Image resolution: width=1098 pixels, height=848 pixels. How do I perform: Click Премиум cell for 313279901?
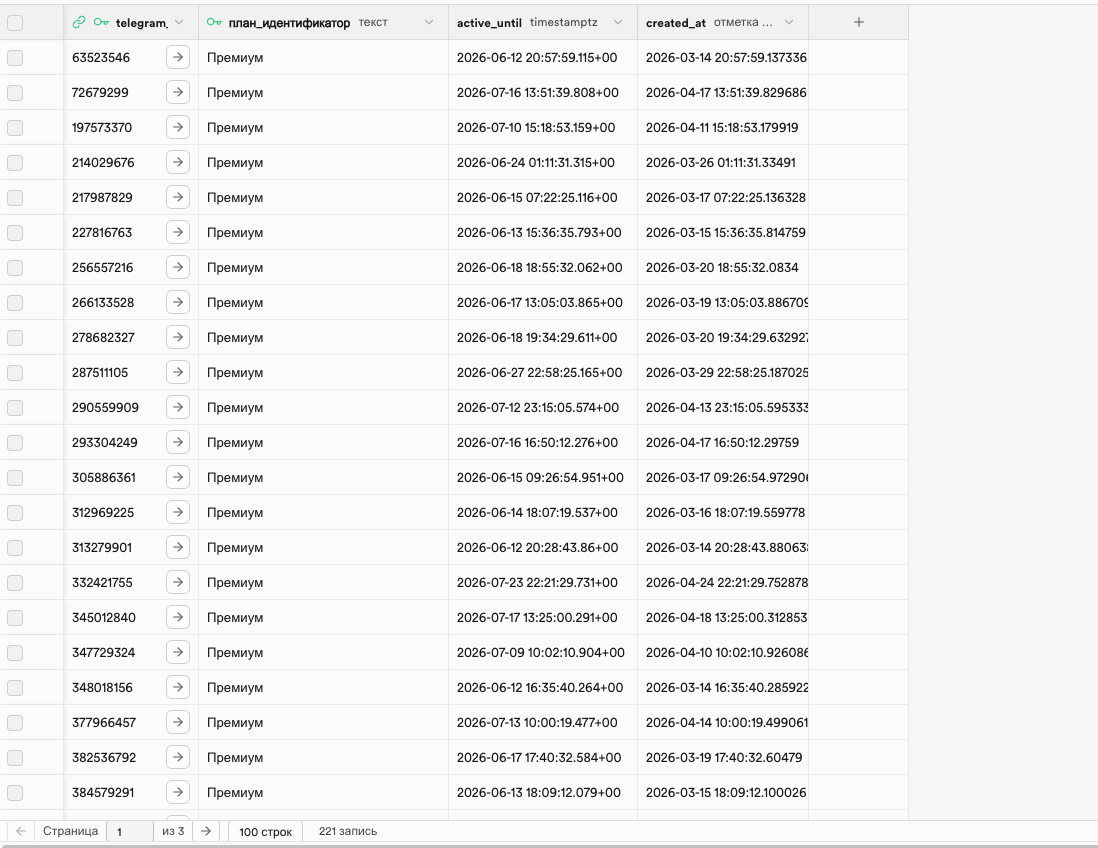pos(324,548)
